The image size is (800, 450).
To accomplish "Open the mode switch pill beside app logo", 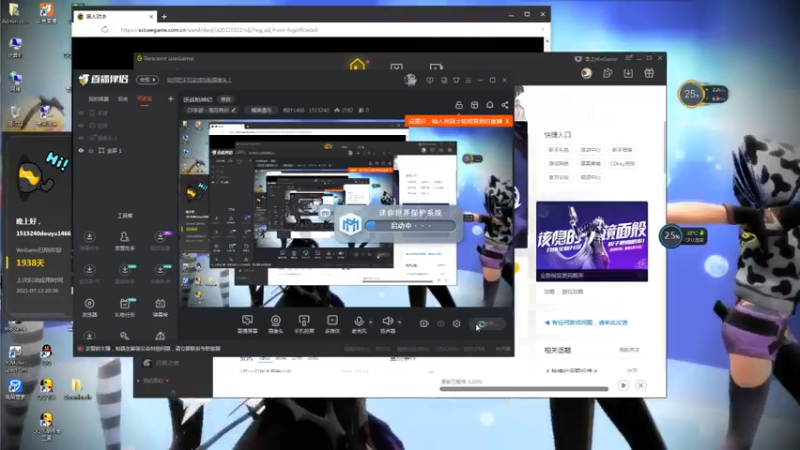I will tap(147, 80).
